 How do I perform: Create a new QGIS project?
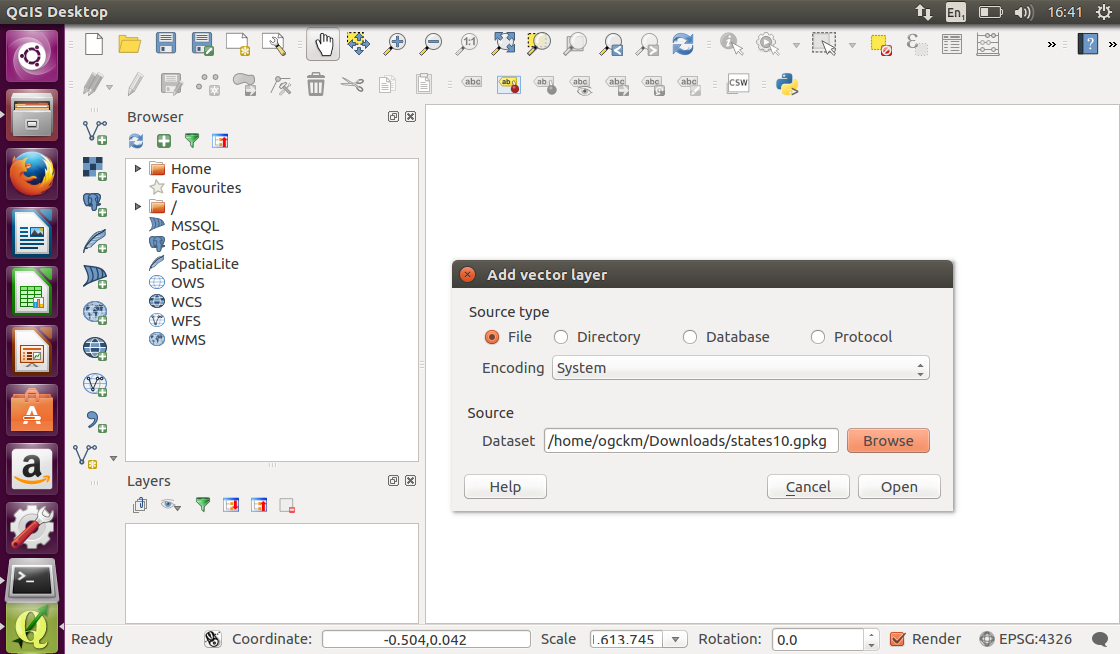(94, 44)
